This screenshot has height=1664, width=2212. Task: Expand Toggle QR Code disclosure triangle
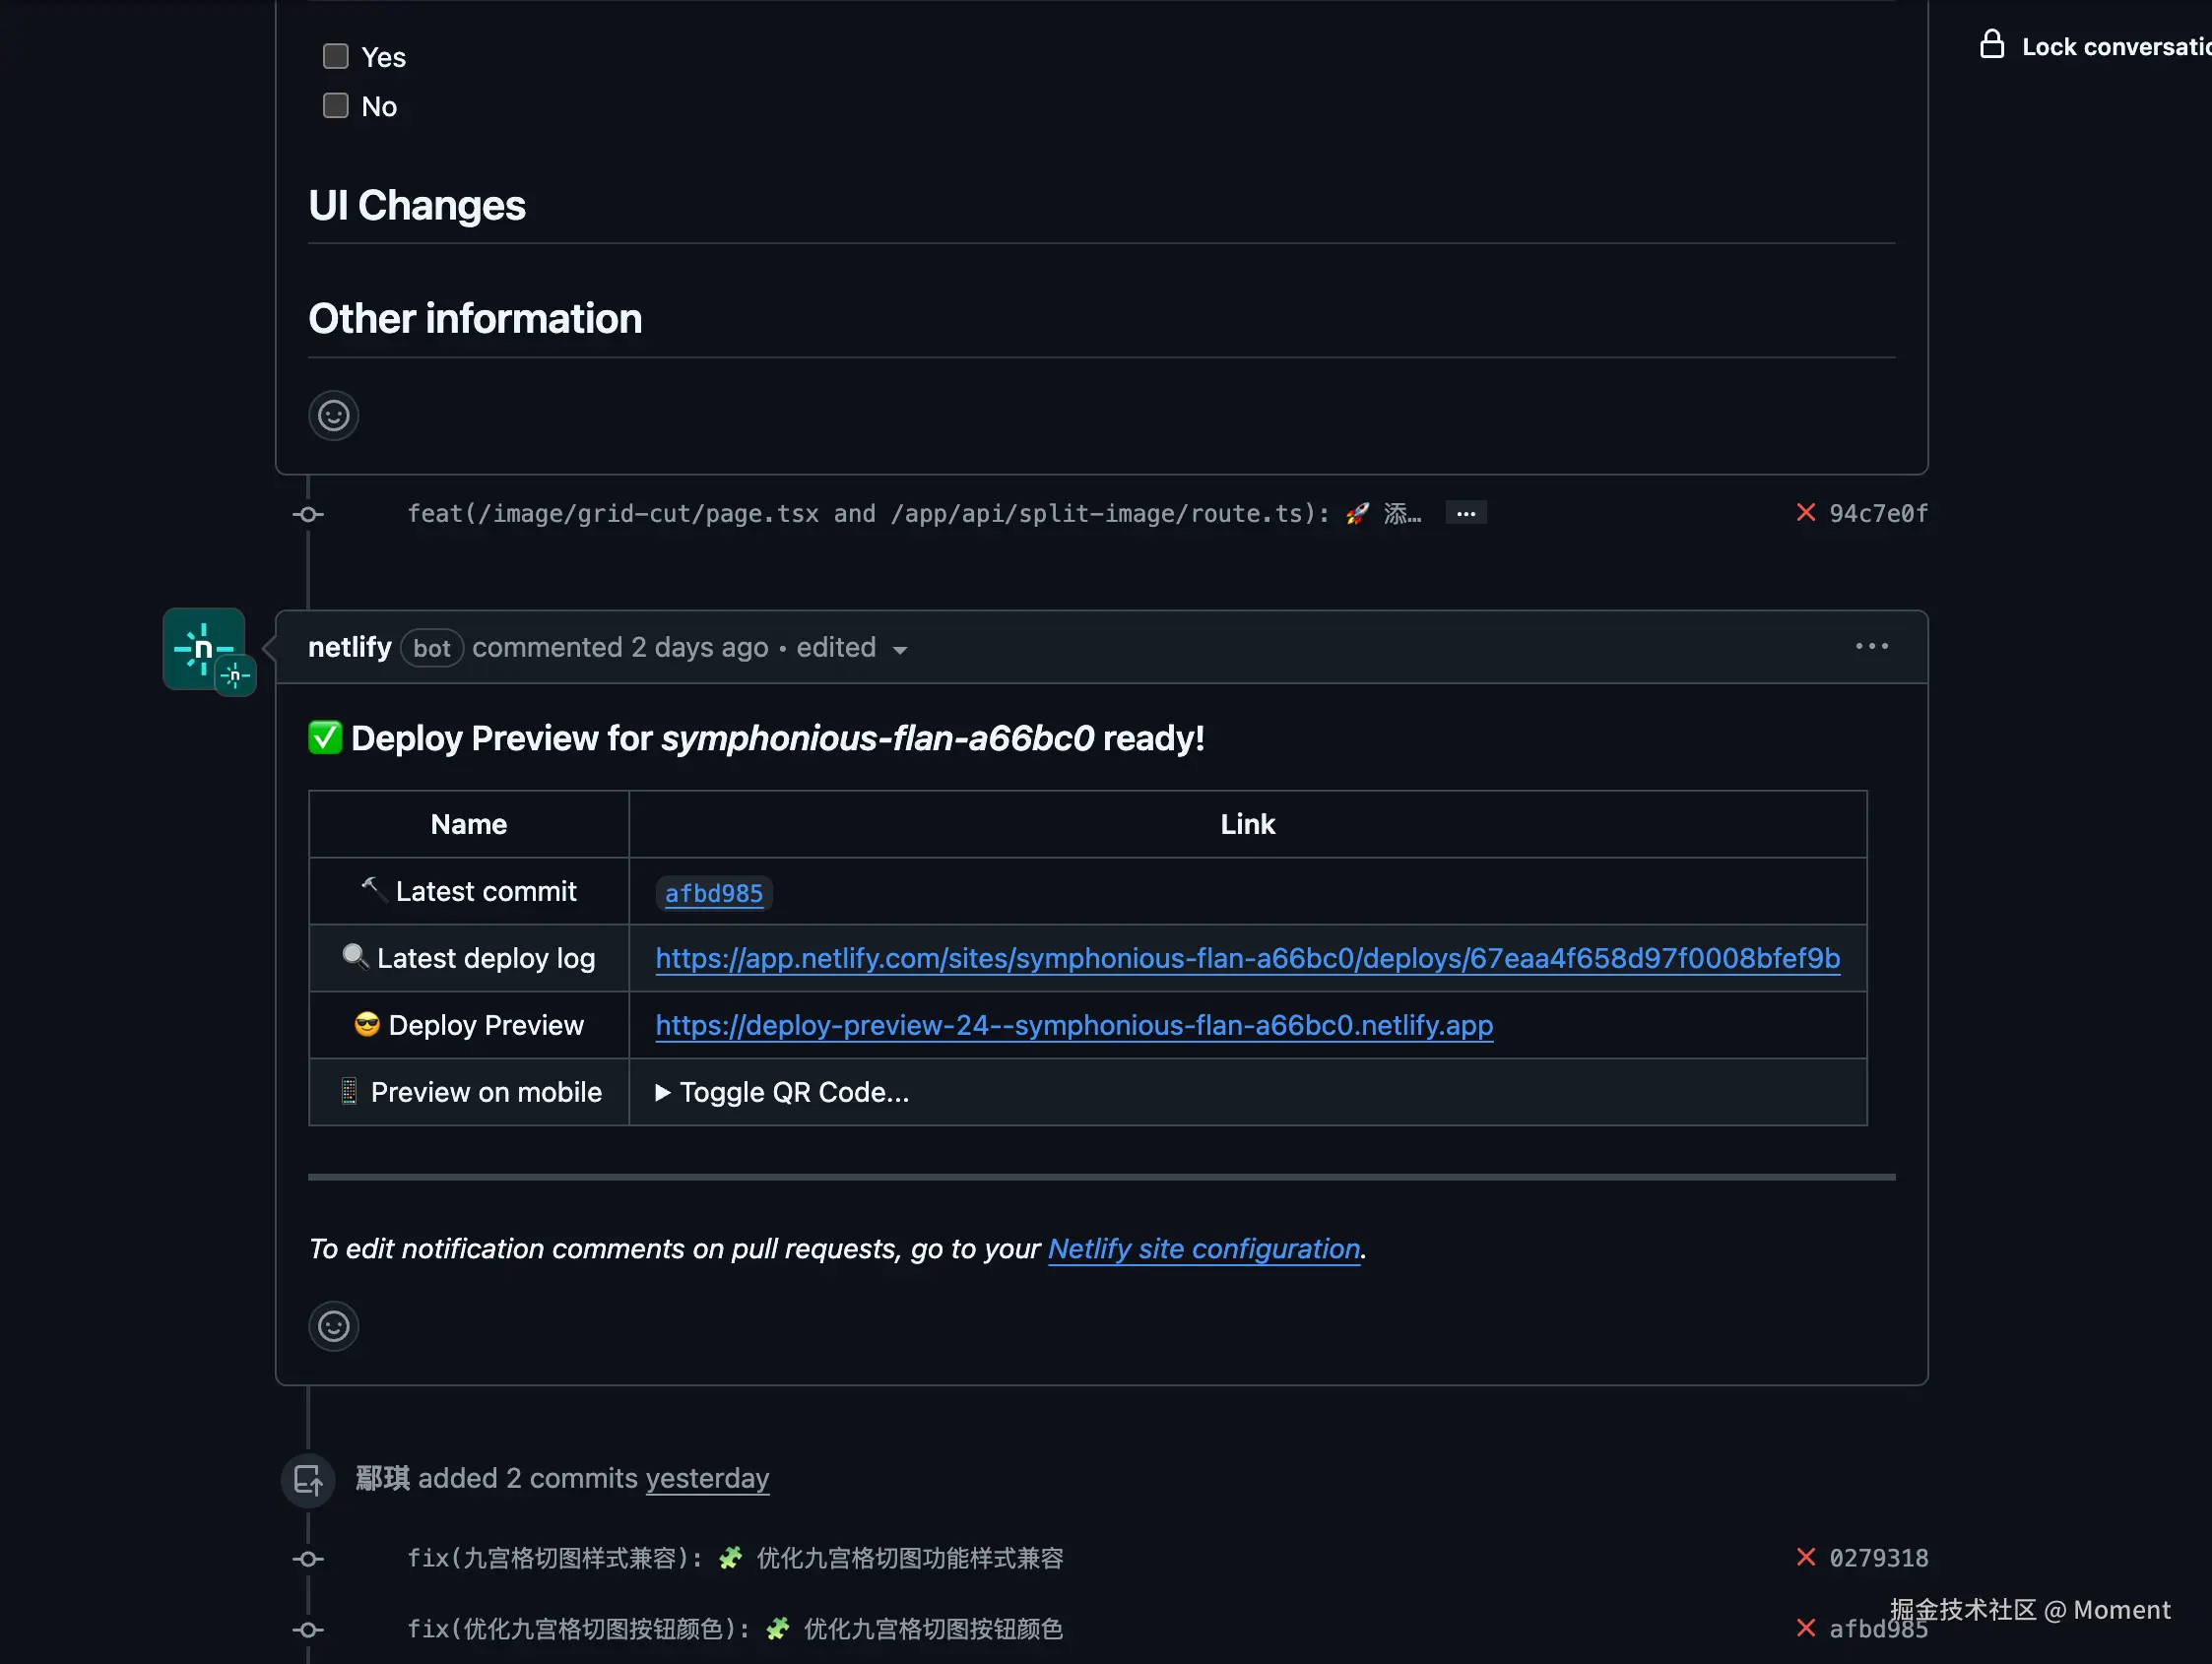[662, 1093]
